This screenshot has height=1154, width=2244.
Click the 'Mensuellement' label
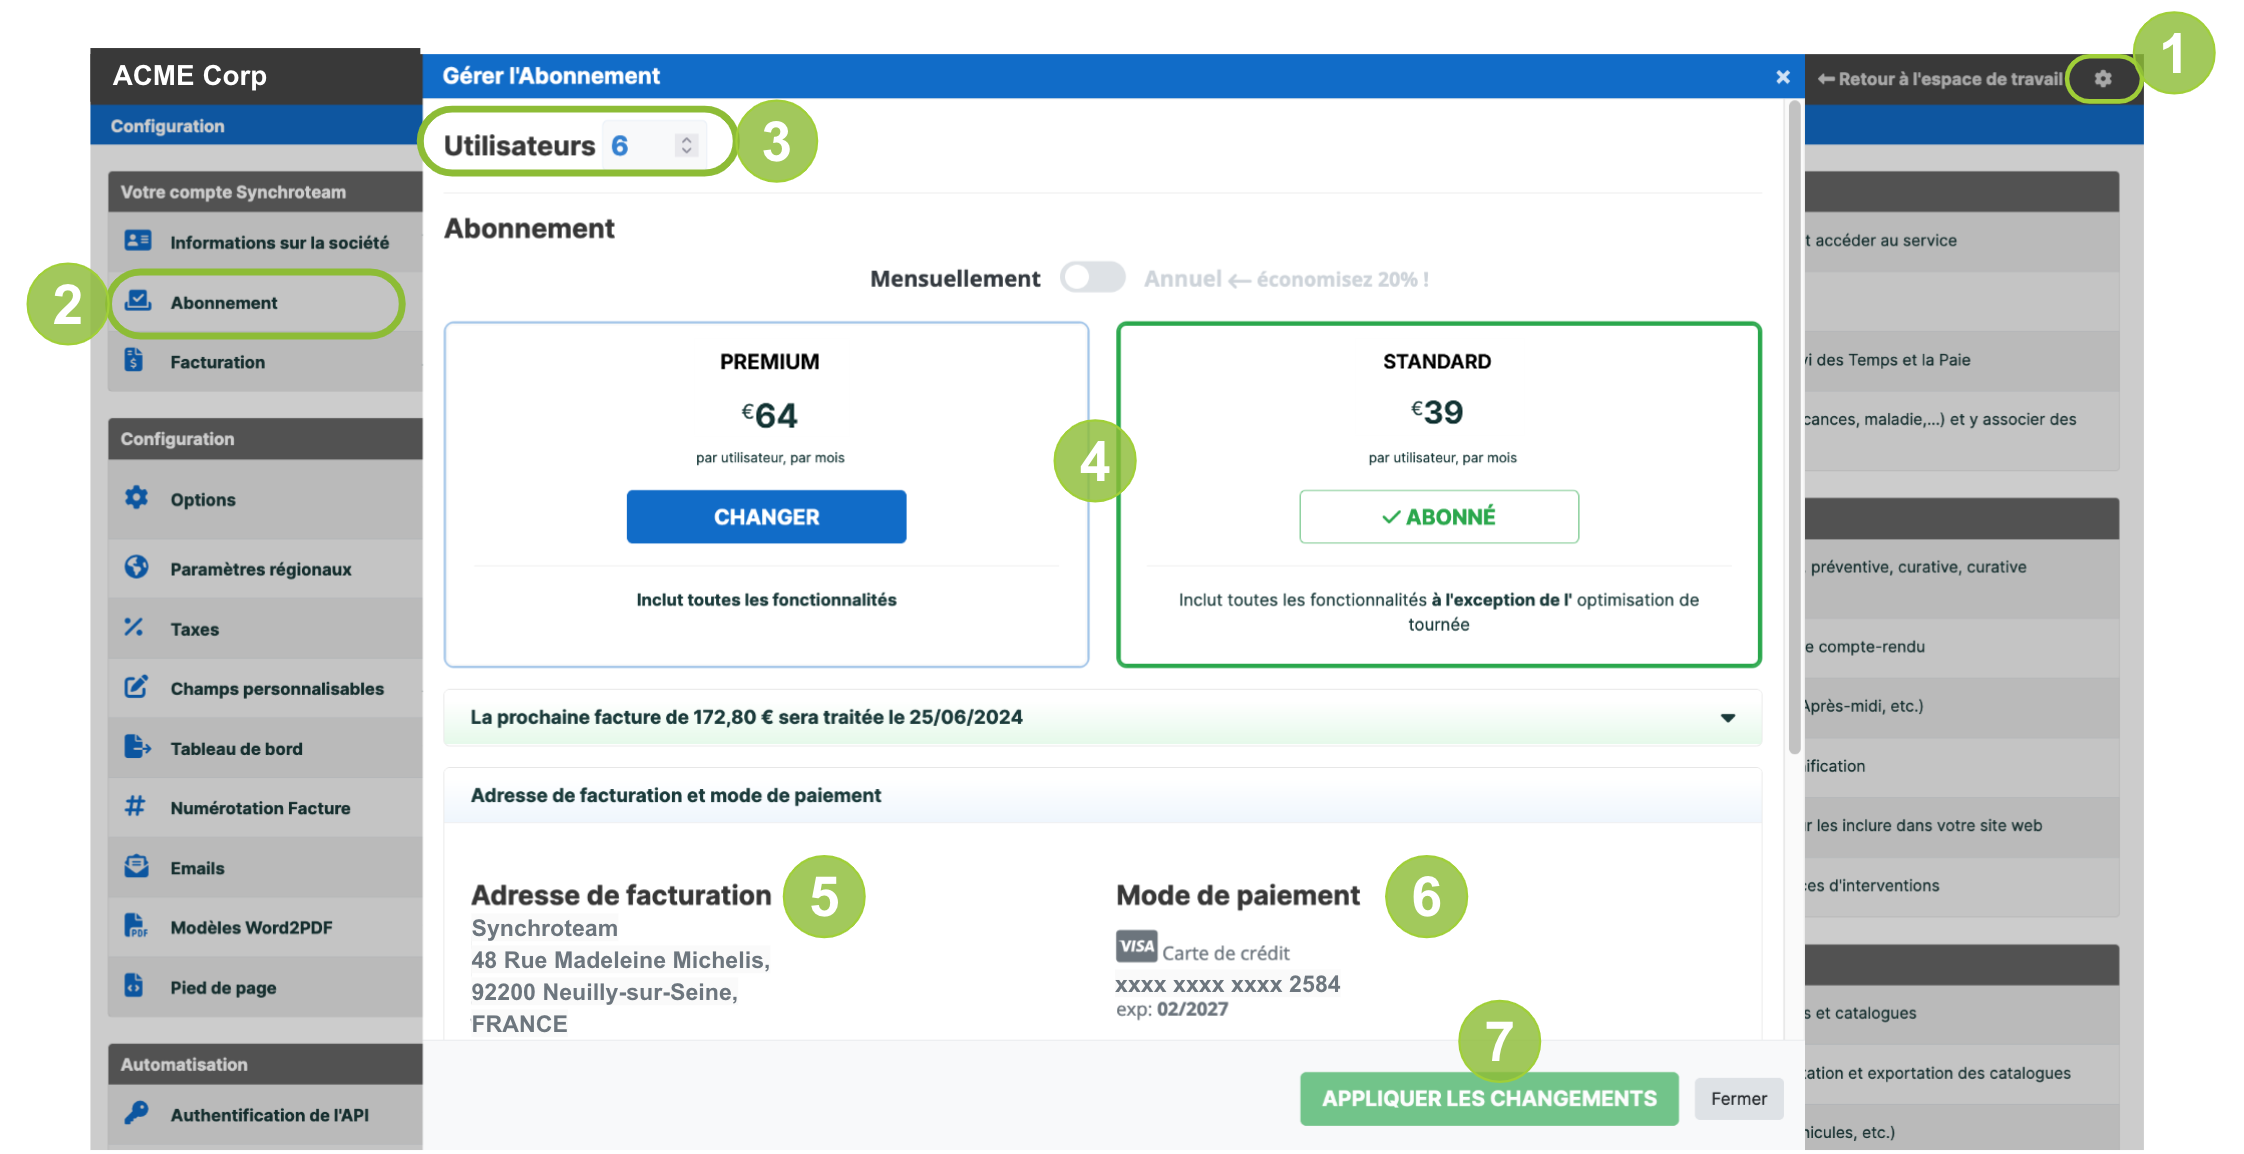pos(955,279)
